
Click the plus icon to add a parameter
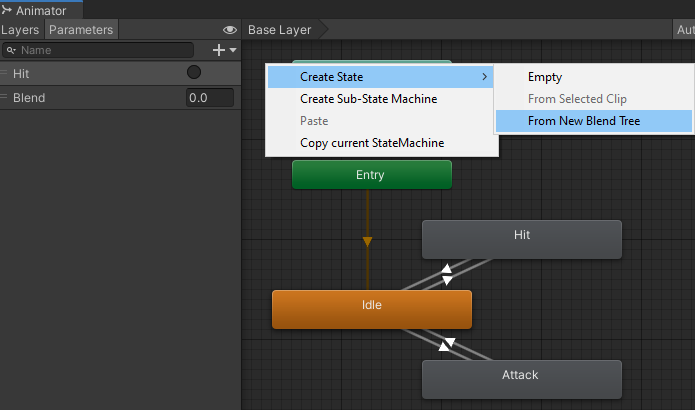point(219,50)
